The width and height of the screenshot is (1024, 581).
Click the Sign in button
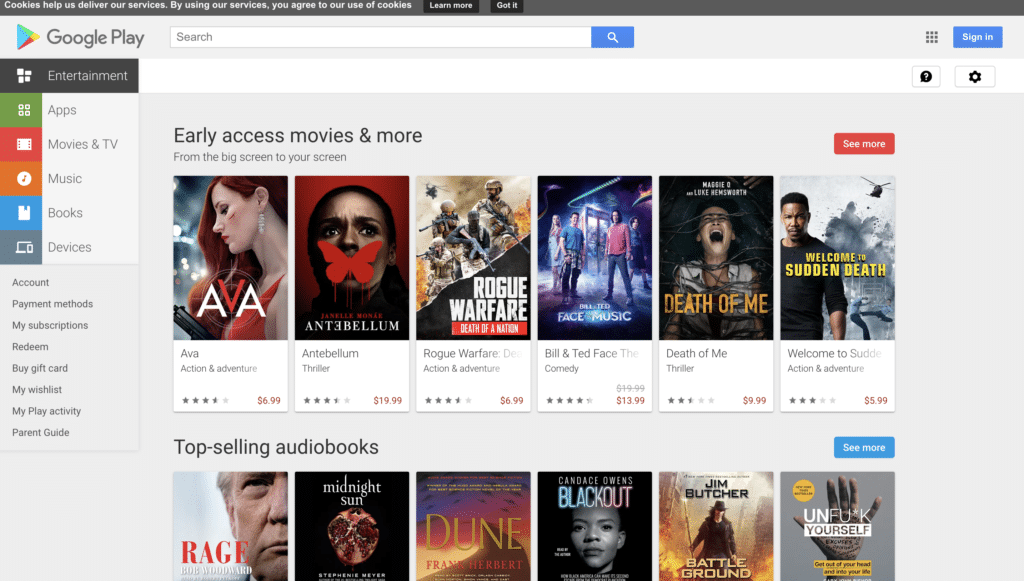pos(977,37)
